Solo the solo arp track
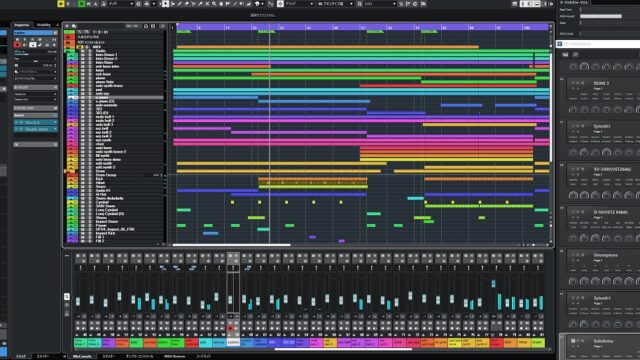The image size is (640, 360). [89, 93]
